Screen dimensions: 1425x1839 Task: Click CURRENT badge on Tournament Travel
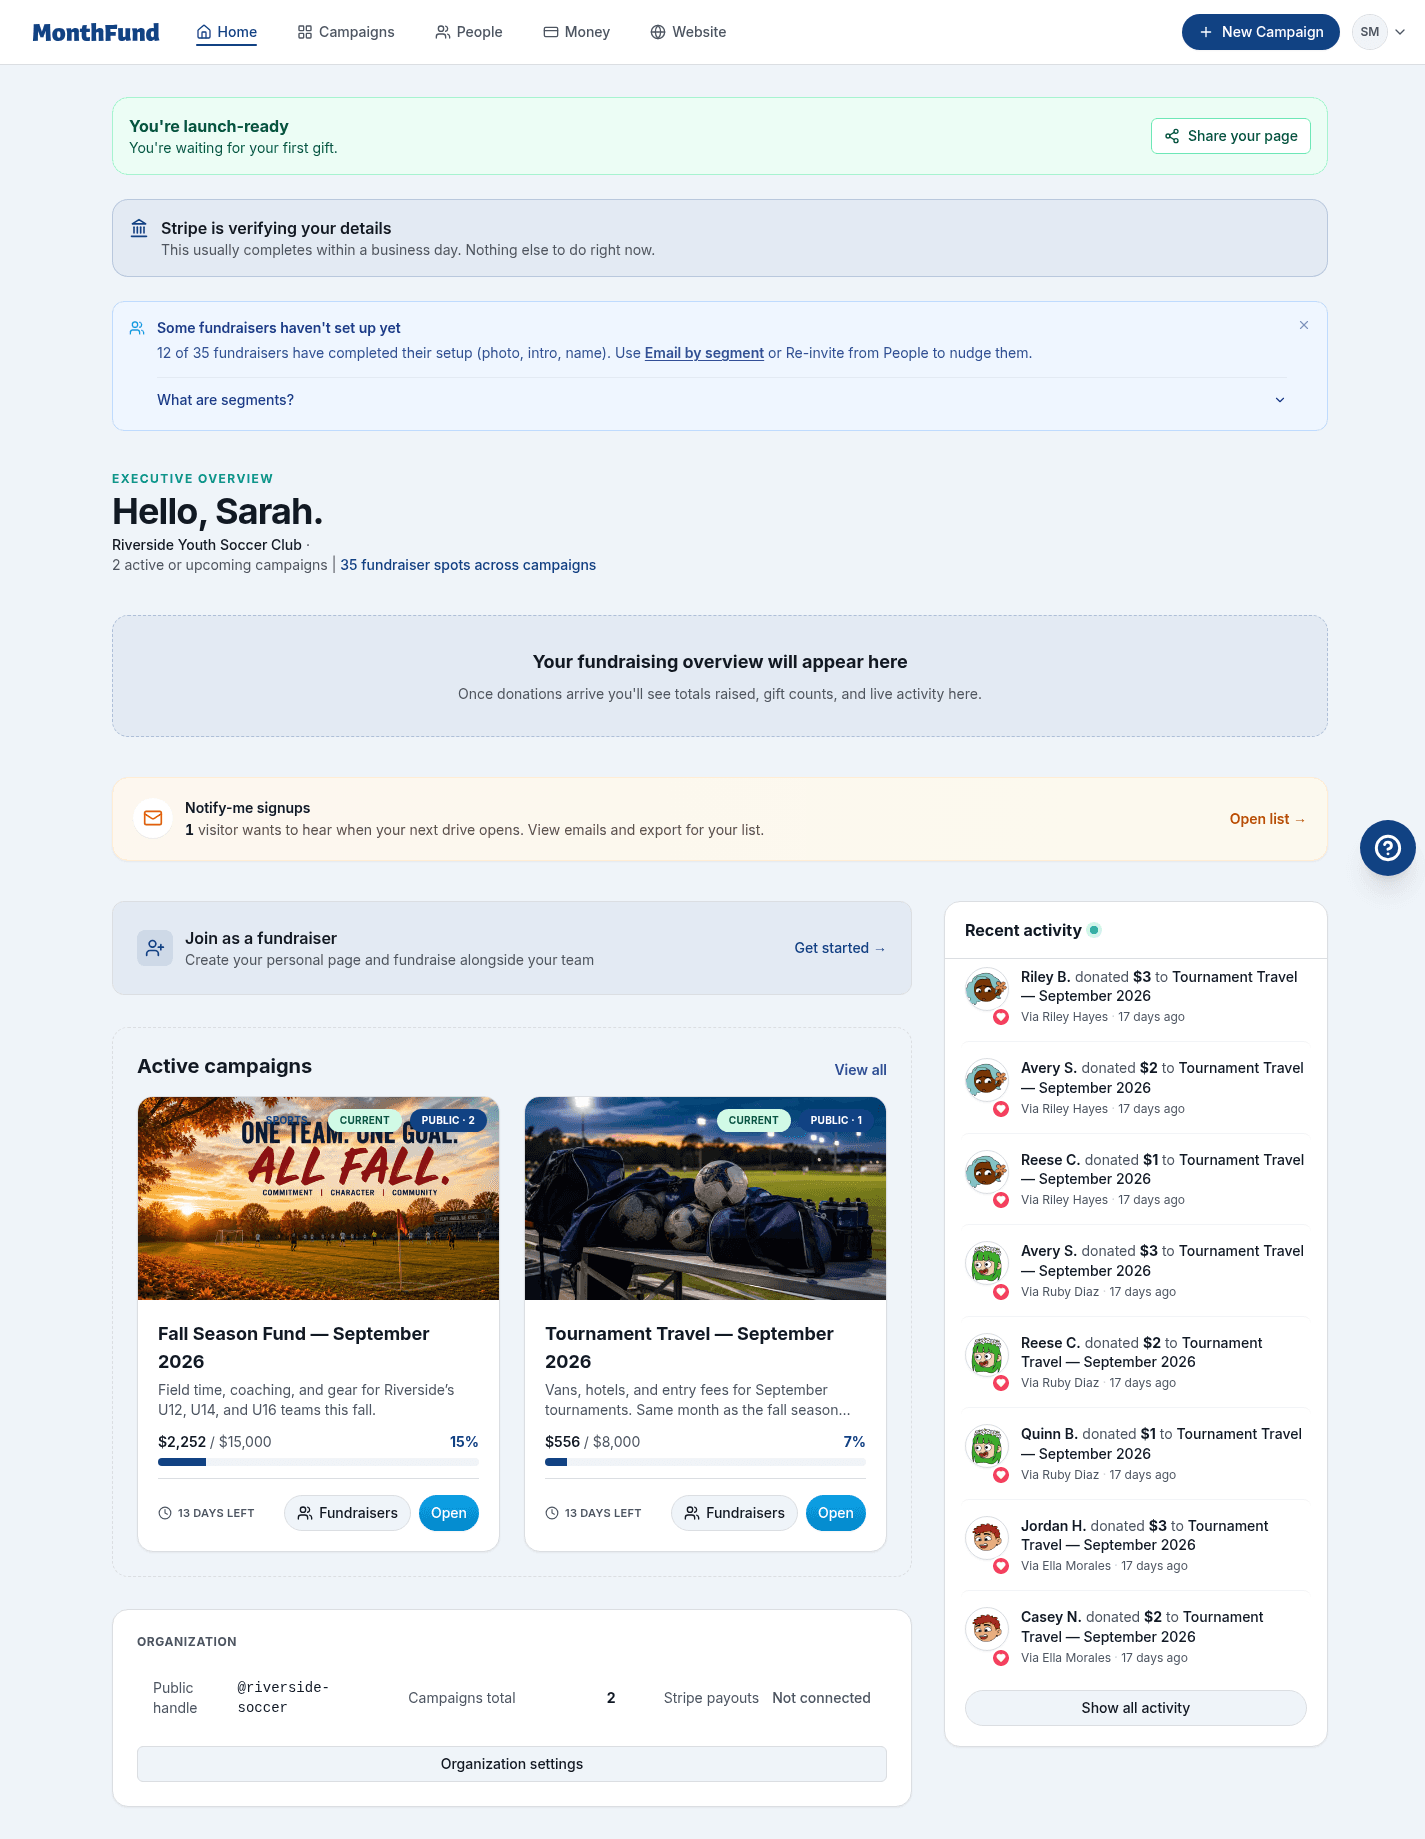point(753,1120)
